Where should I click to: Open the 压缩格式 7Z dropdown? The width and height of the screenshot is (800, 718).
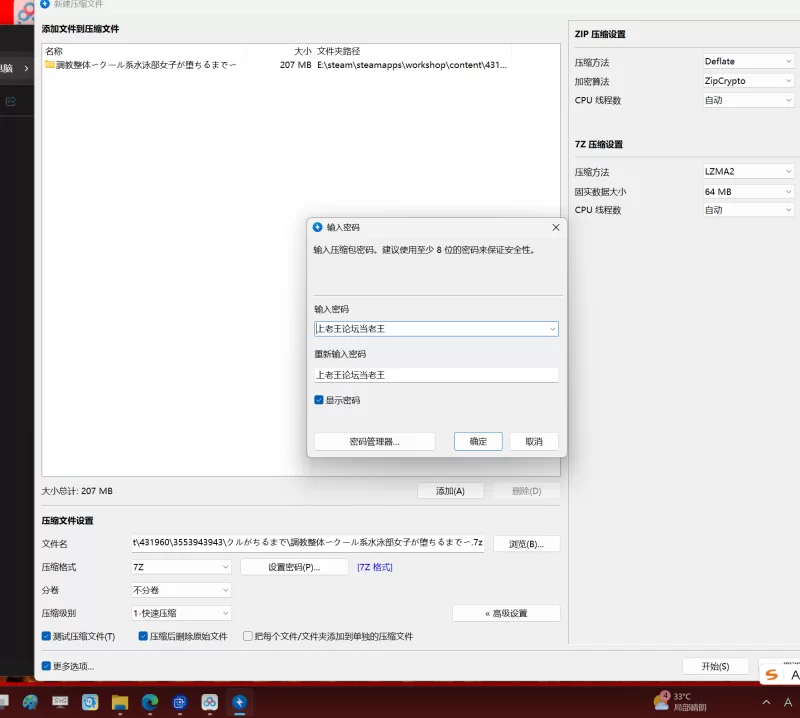(x=181, y=567)
